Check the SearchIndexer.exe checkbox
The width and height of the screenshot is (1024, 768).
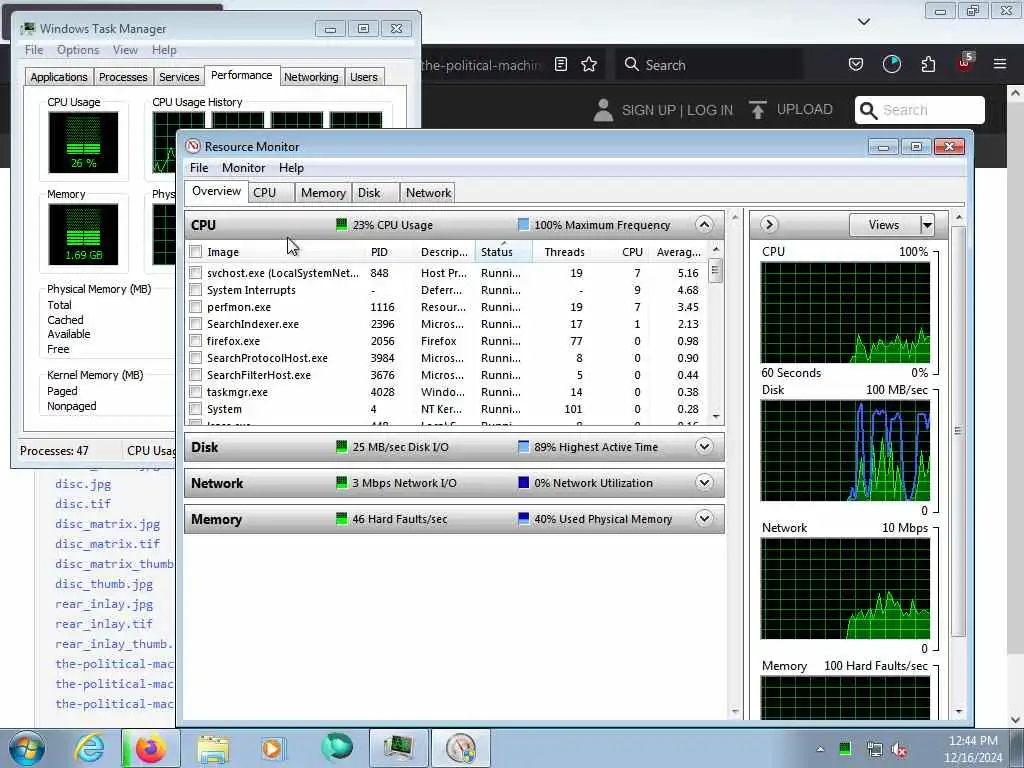tap(195, 324)
